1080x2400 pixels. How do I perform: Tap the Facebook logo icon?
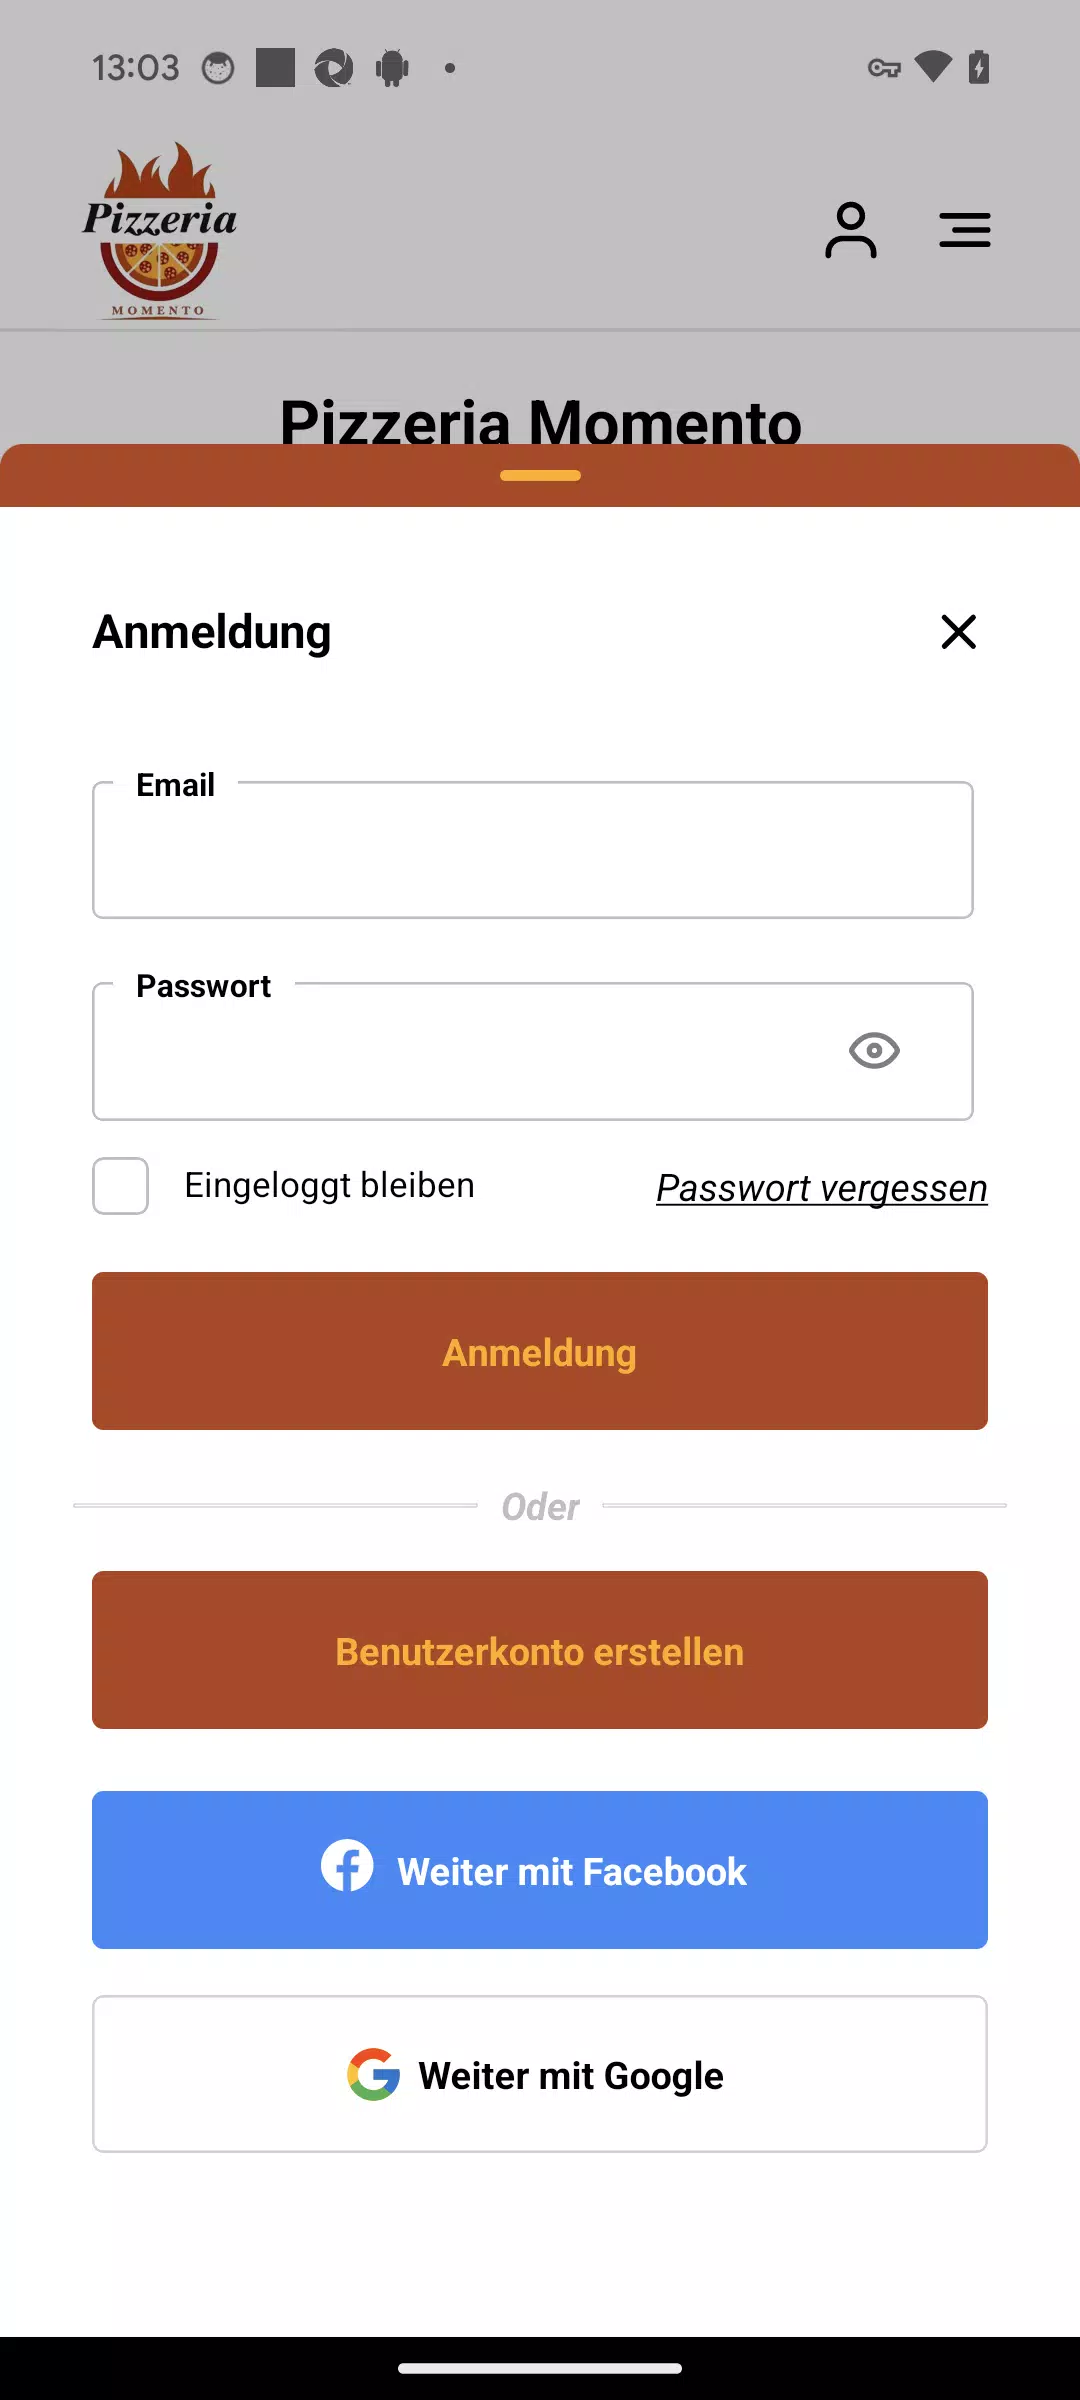[x=347, y=1865]
